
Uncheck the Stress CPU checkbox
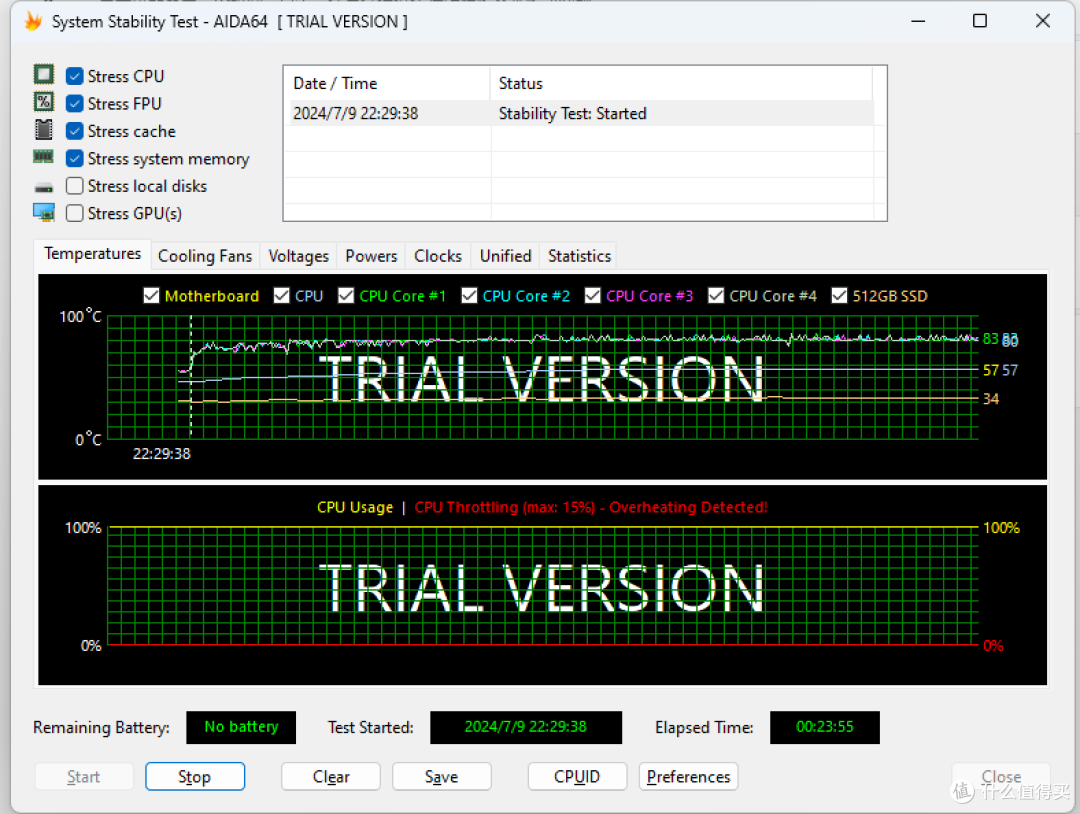[x=74, y=76]
